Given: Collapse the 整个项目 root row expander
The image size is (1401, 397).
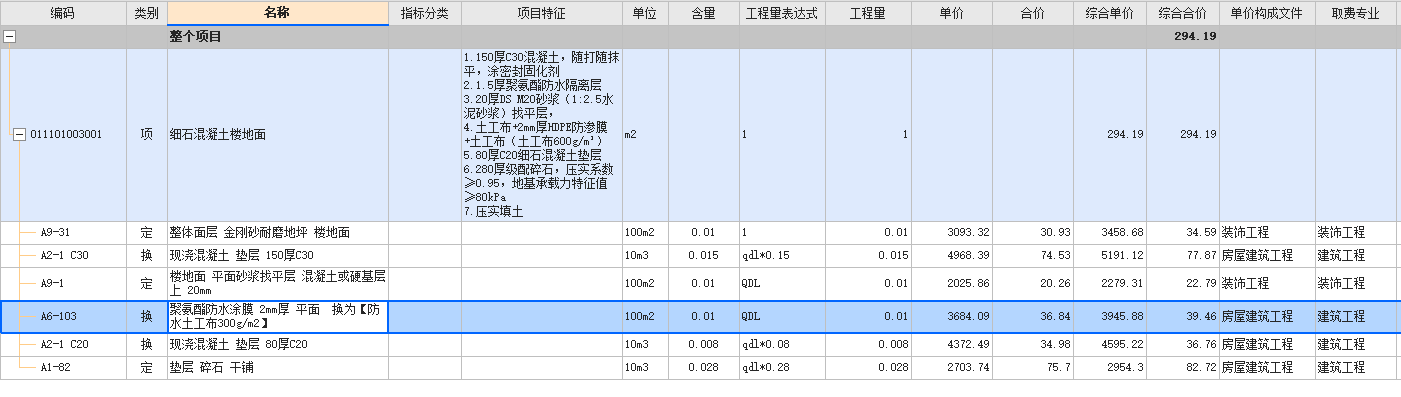Looking at the screenshot, I should click(x=9, y=37).
